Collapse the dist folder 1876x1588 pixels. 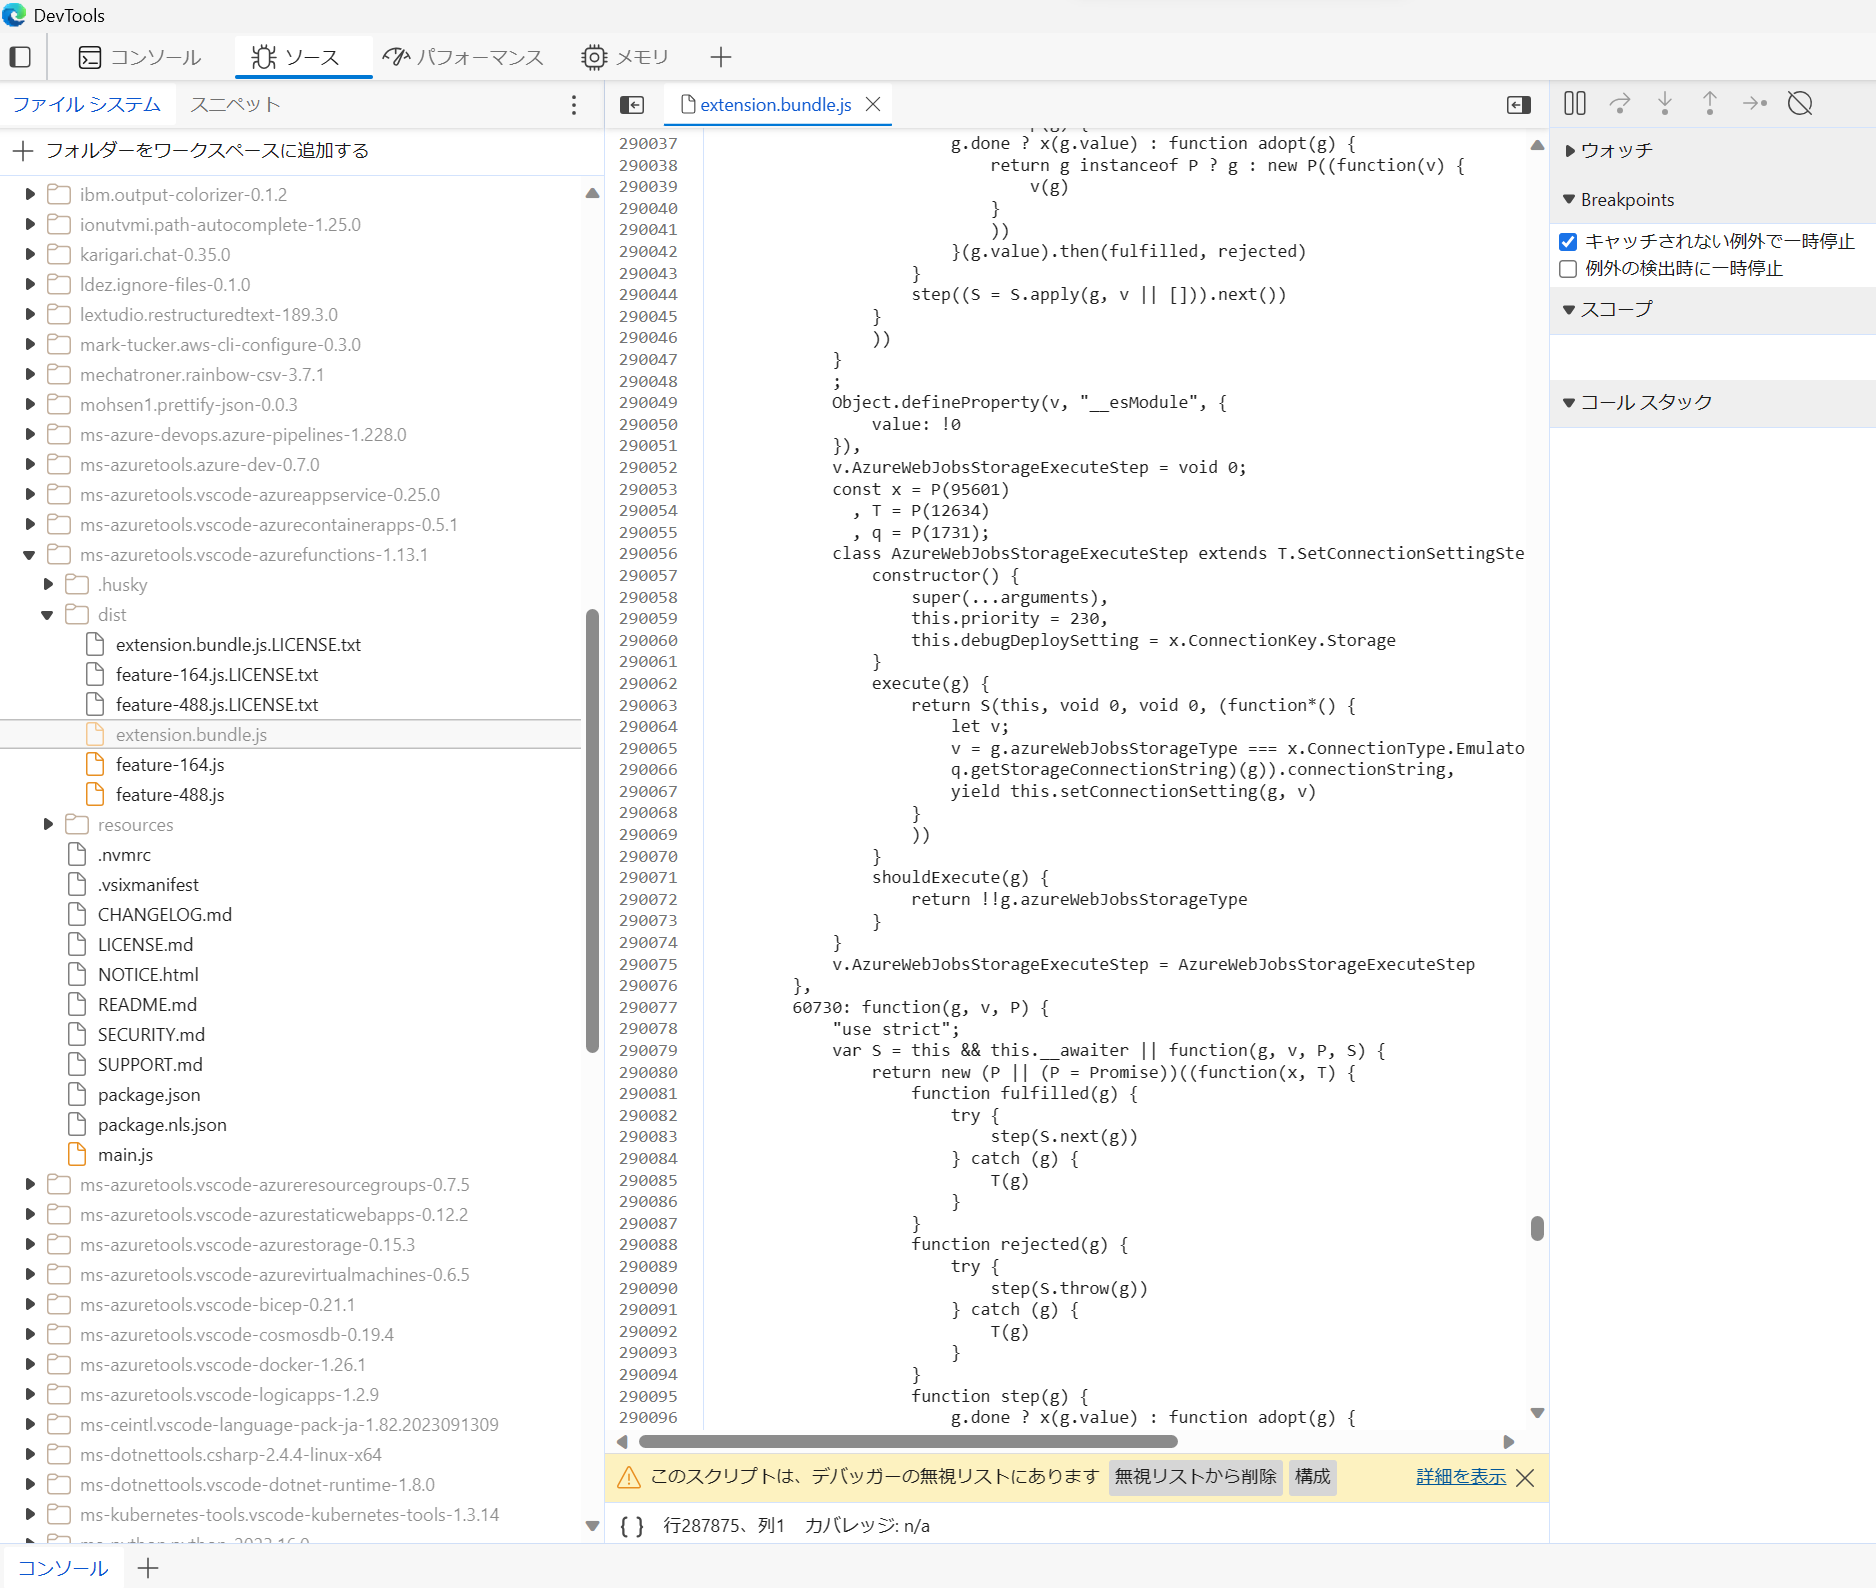[x=46, y=614]
